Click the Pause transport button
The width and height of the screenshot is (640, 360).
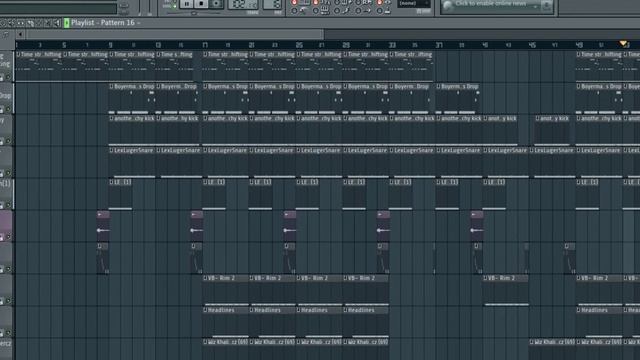pyautogui.click(x=187, y=4)
